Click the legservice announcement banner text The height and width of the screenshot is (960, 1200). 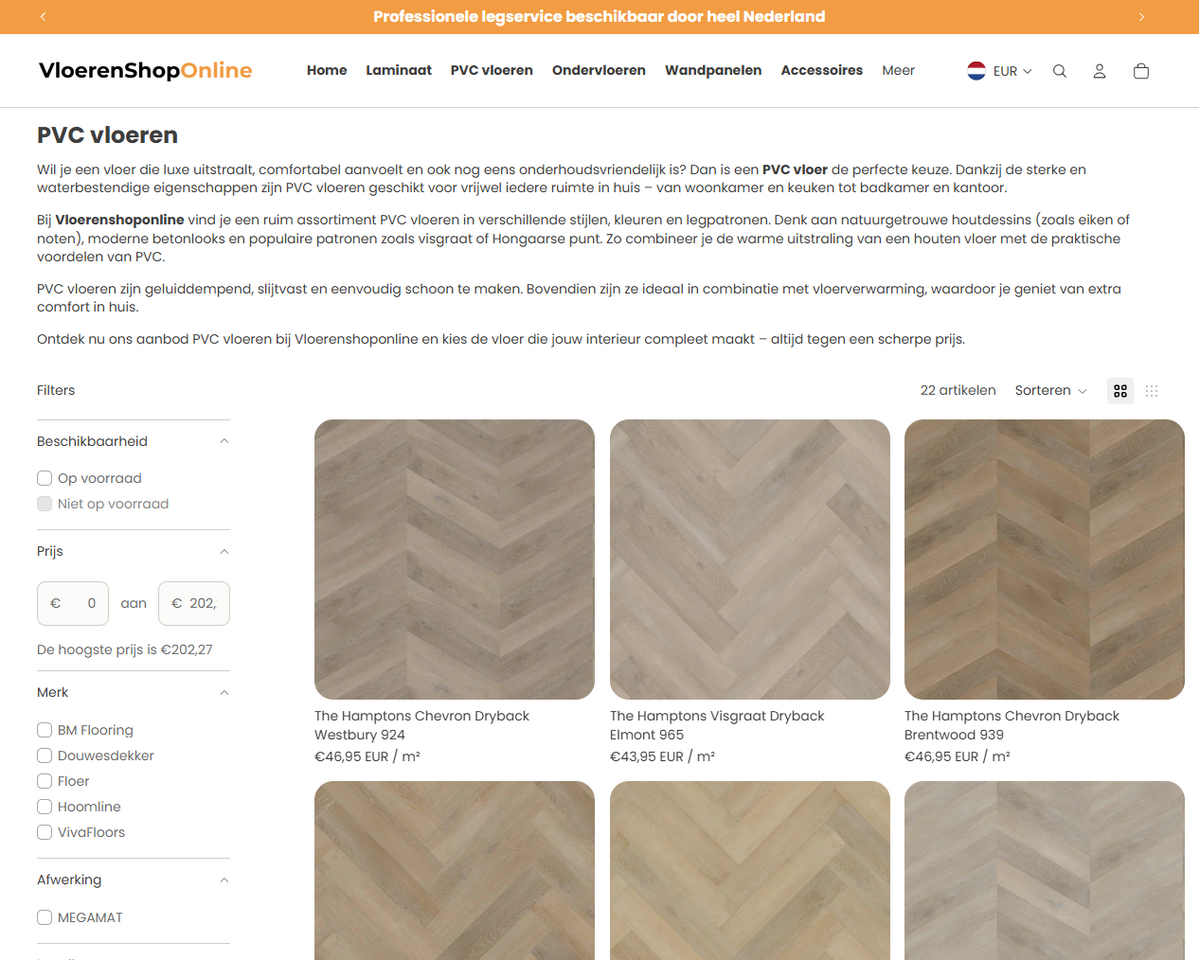(x=599, y=17)
